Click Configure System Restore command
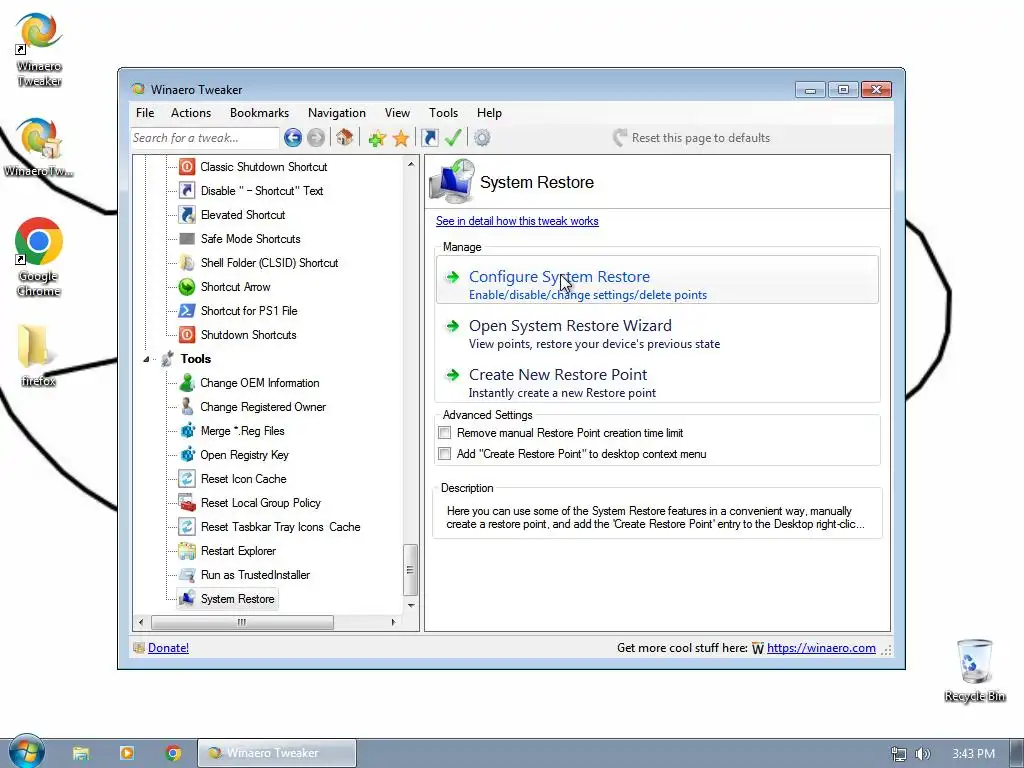The width and height of the screenshot is (1024, 768). (x=657, y=279)
